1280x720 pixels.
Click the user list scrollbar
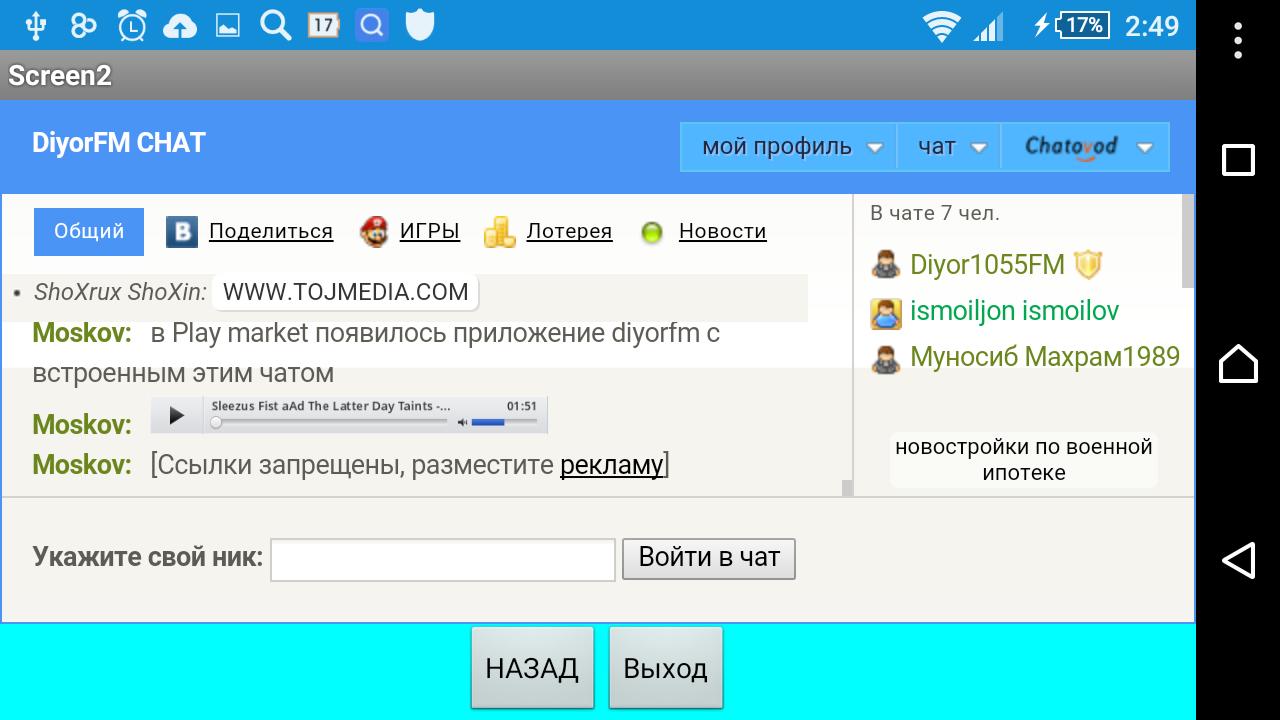click(1188, 241)
